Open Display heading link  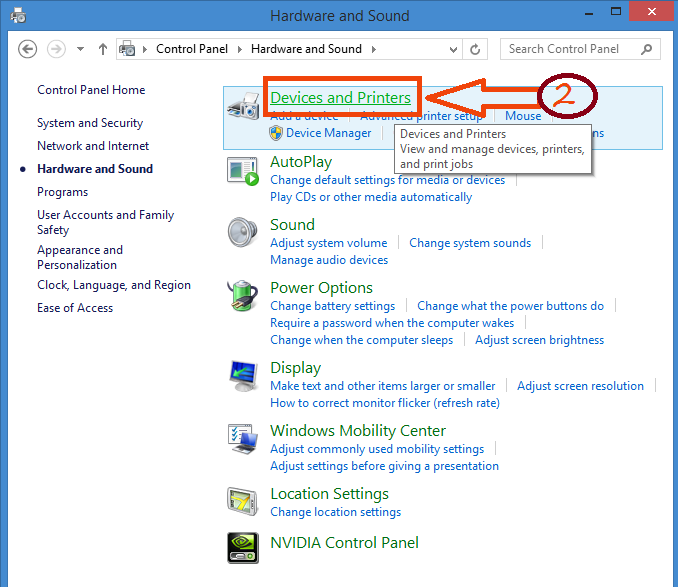tap(295, 368)
